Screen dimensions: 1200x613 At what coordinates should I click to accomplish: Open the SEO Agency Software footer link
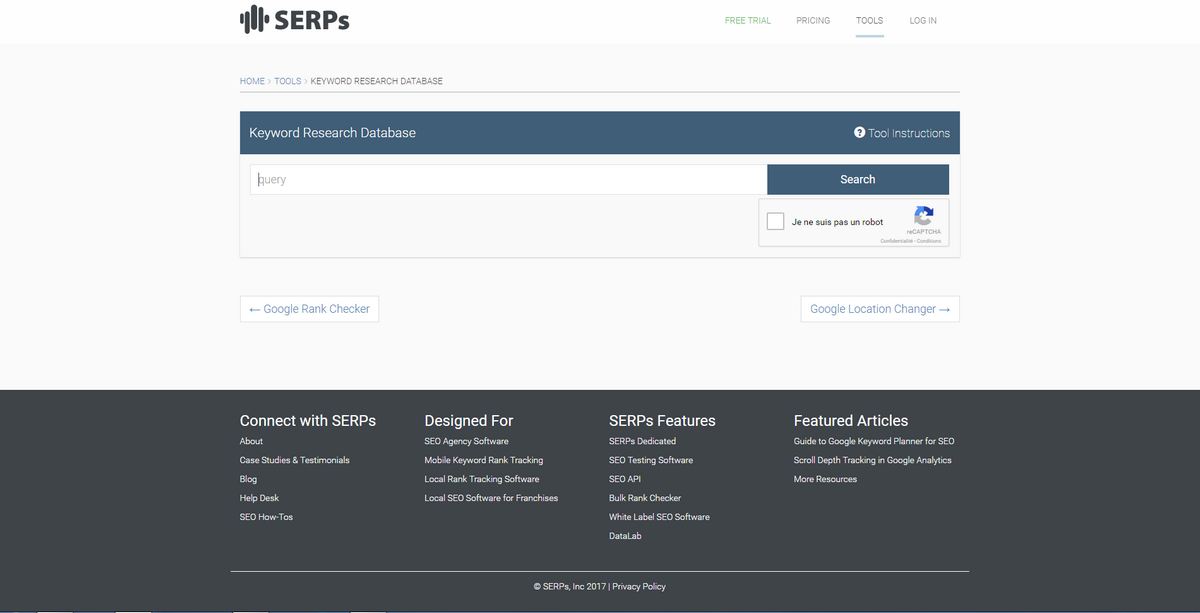click(466, 441)
